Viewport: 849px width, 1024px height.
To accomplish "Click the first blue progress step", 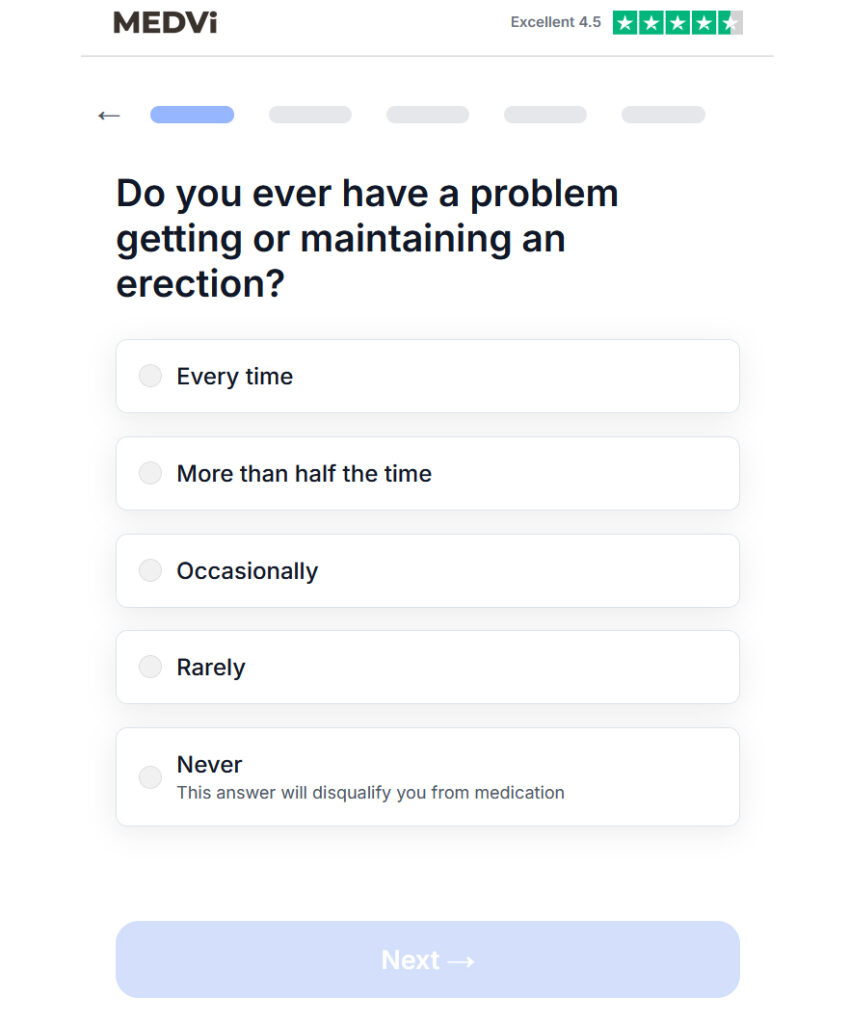I will click(192, 115).
